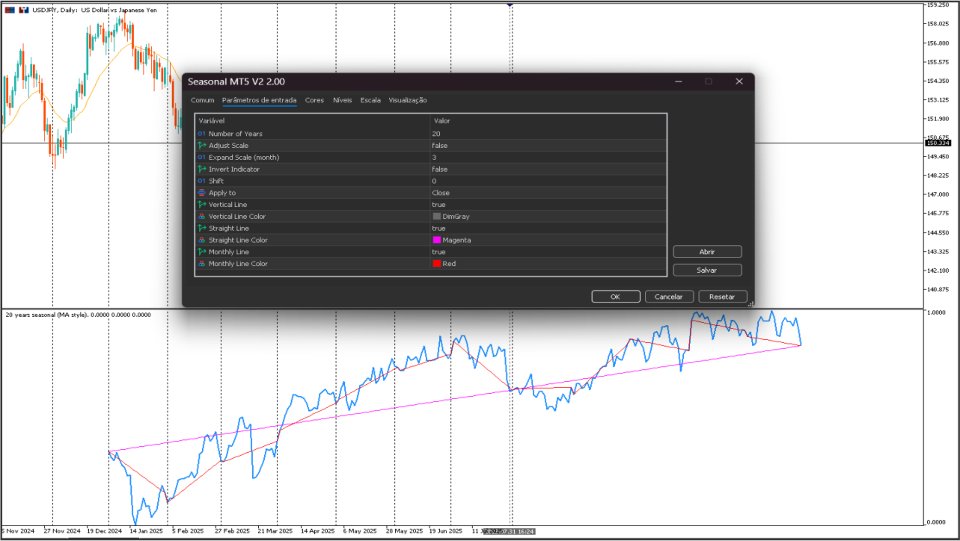This screenshot has width=960, height=541.
Task: Click the 6 May 2025 date label
Action: click(360, 531)
